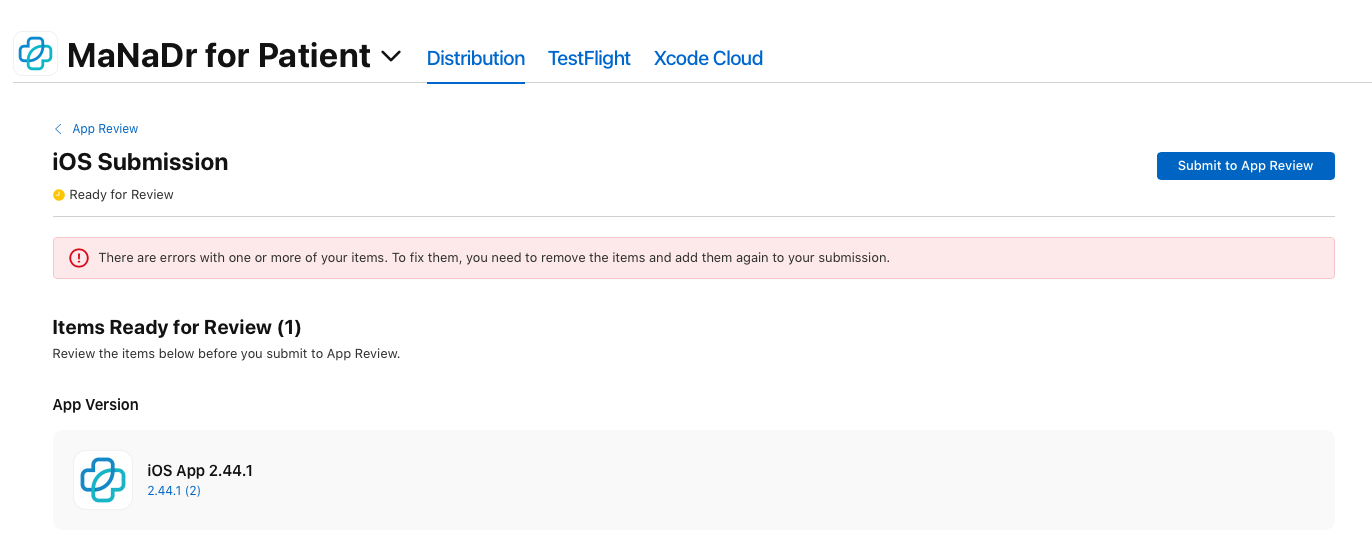Go to the Xcode Cloud tab
1372x556 pixels.
tap(708, 58)
